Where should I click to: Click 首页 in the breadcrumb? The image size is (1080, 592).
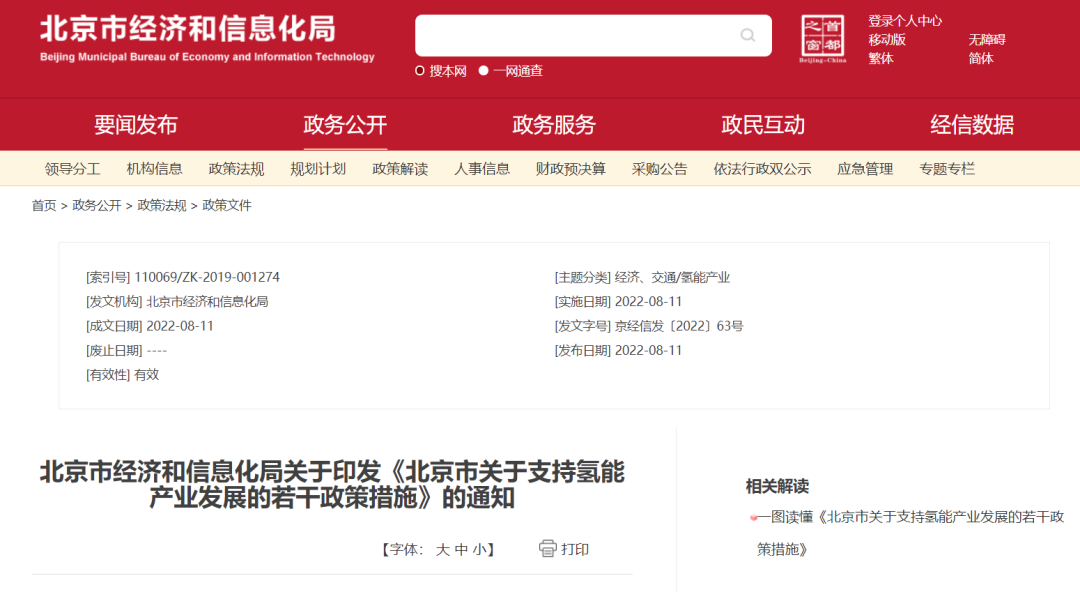(44, 205)
